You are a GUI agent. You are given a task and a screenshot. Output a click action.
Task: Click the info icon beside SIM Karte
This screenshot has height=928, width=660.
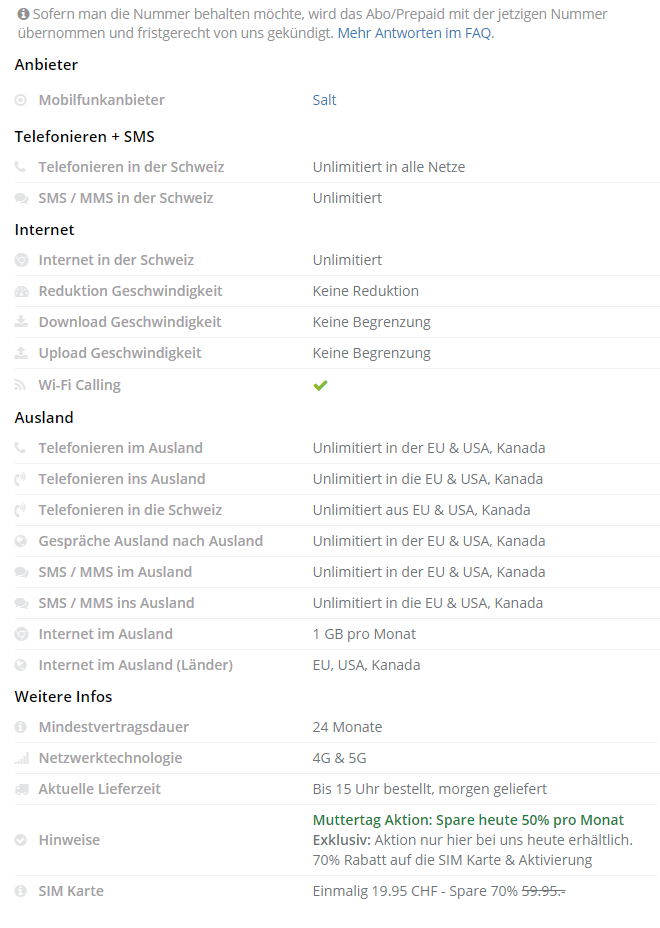pyautogui.click(x=21, y=891)
